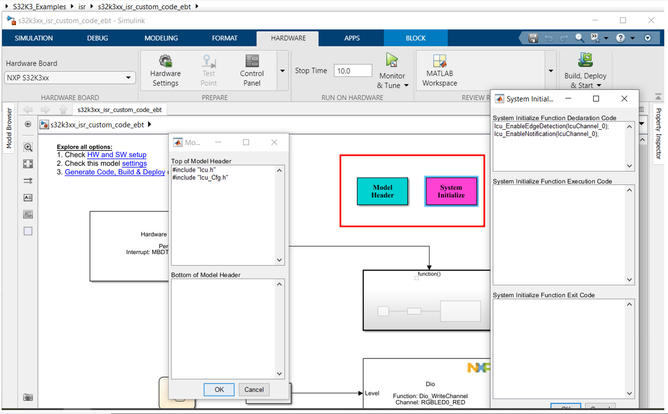Screen dimensions: 668x414
Task: Select the Dio WriteChannel block
Action: click(x=426, y=383)
